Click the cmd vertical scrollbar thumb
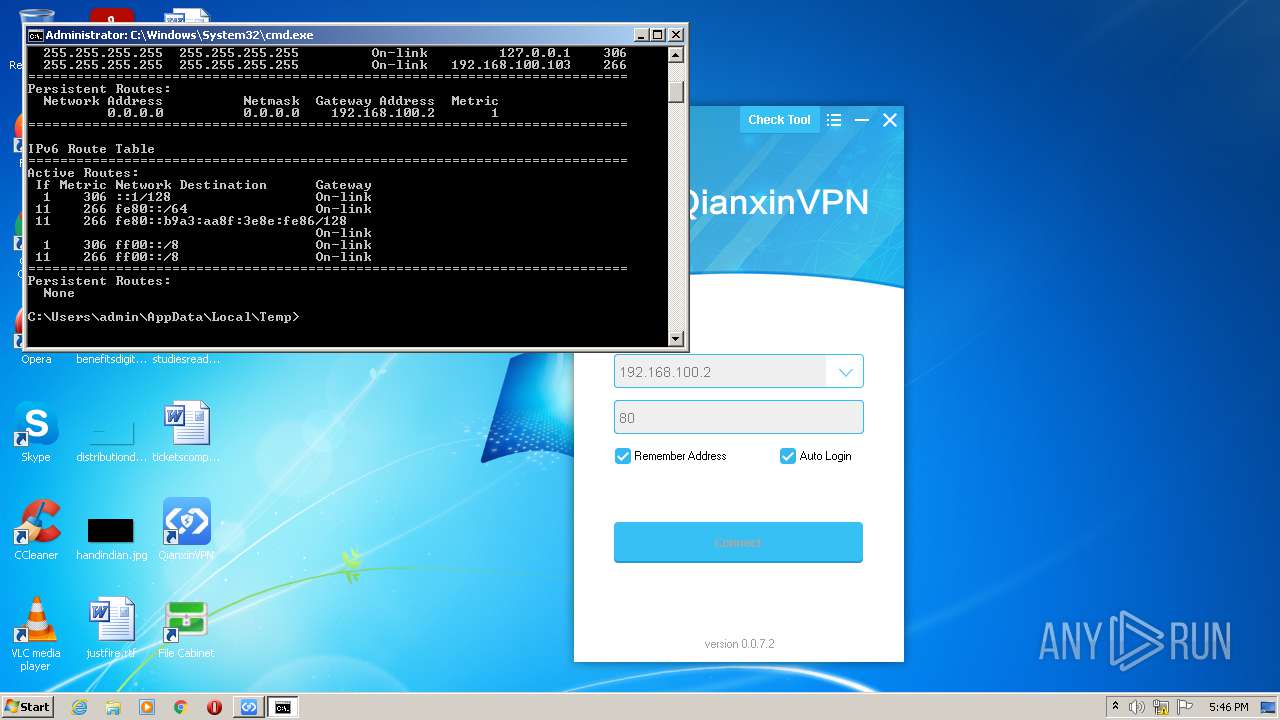The image size is (1280, 720). point(676,91)
